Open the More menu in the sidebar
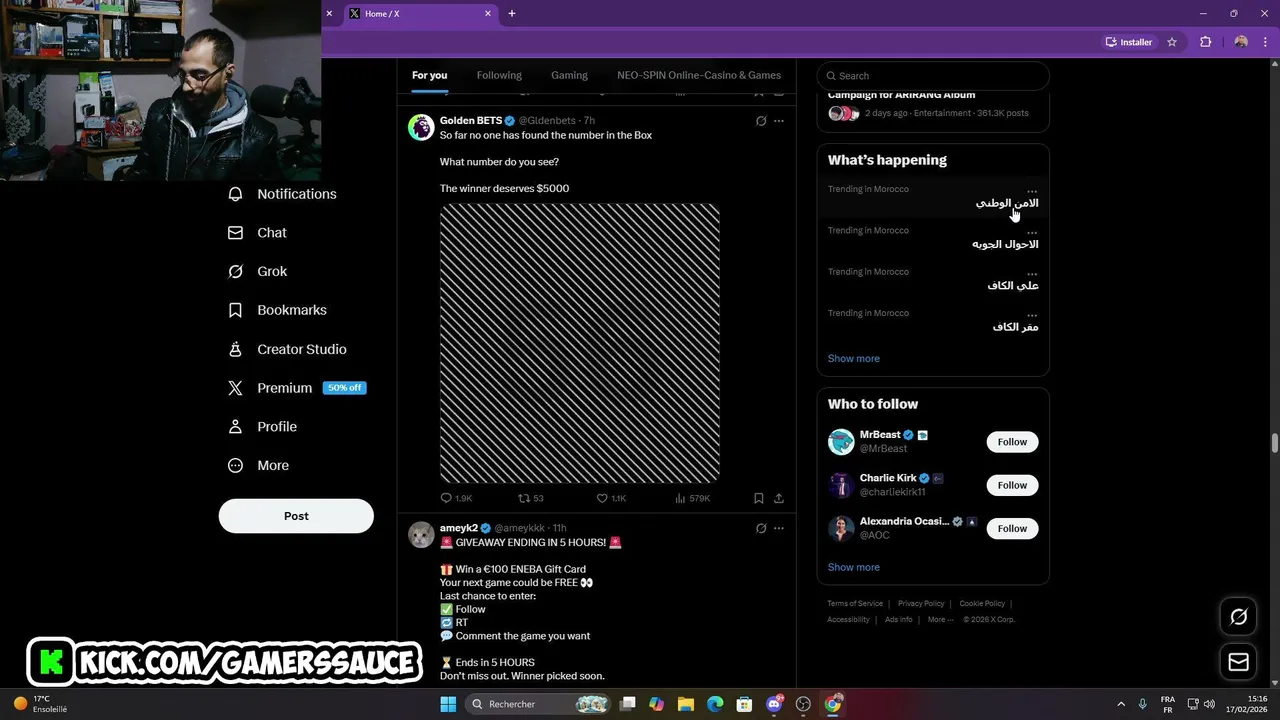The width and height of the screenshot is (1280, 720). (x=259, y=466)
